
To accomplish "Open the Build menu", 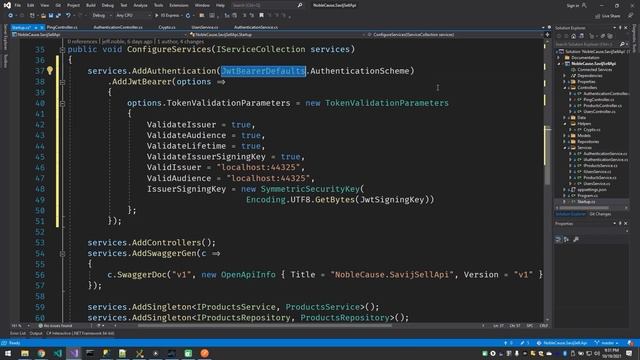I will pos(91,5).
